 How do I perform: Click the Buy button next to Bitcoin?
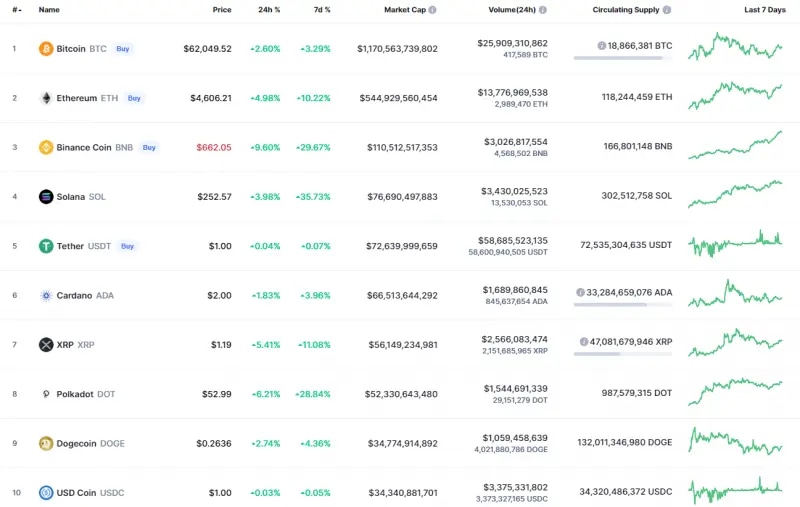point(122,48)
